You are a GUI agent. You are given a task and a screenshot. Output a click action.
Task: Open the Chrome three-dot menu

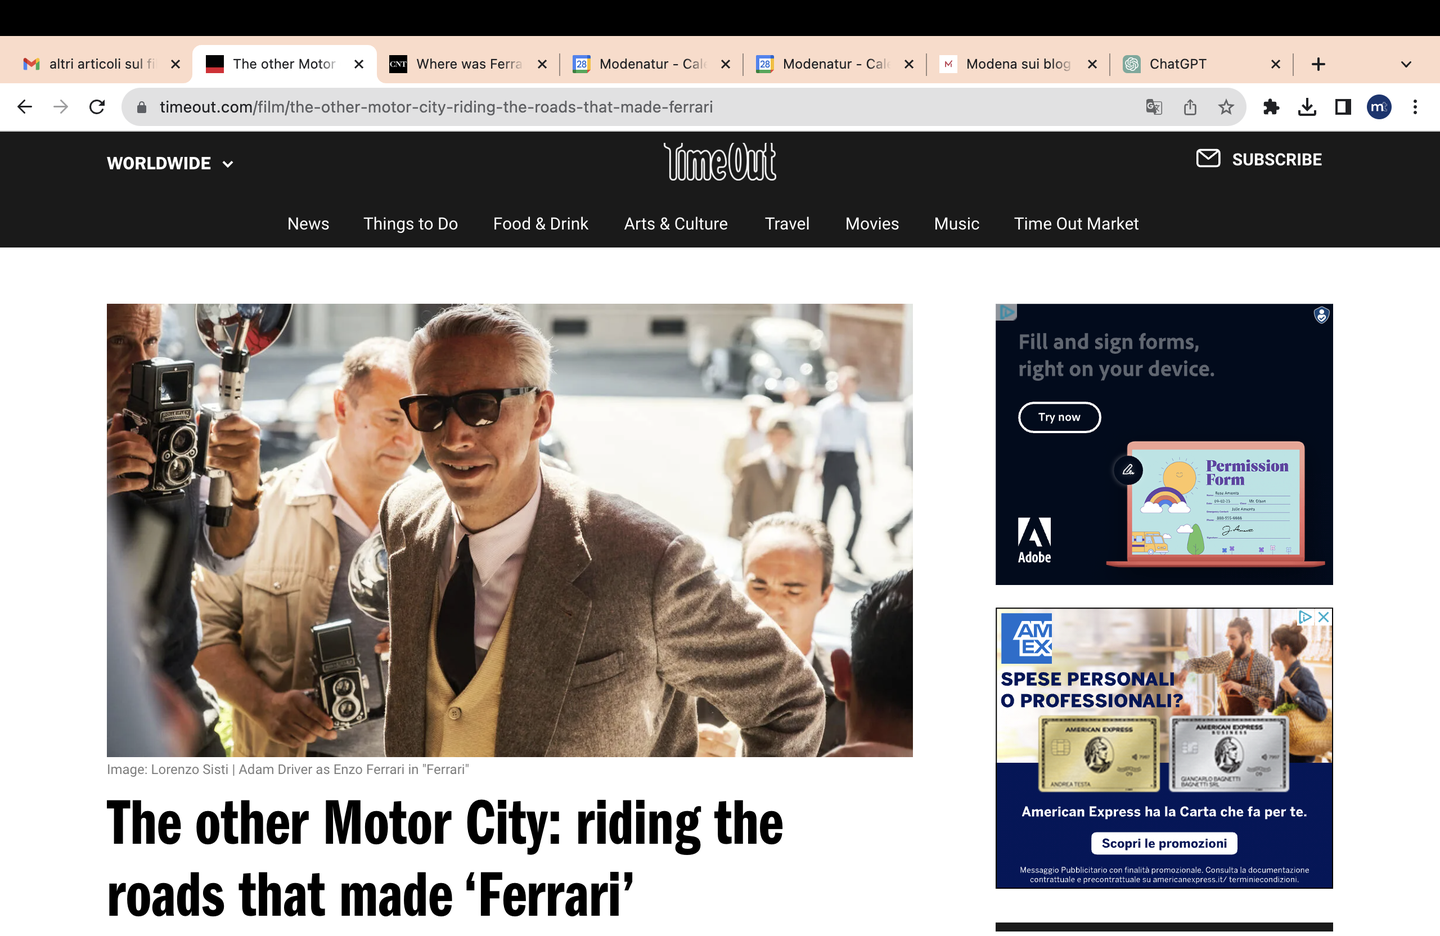pos(1415,107)
